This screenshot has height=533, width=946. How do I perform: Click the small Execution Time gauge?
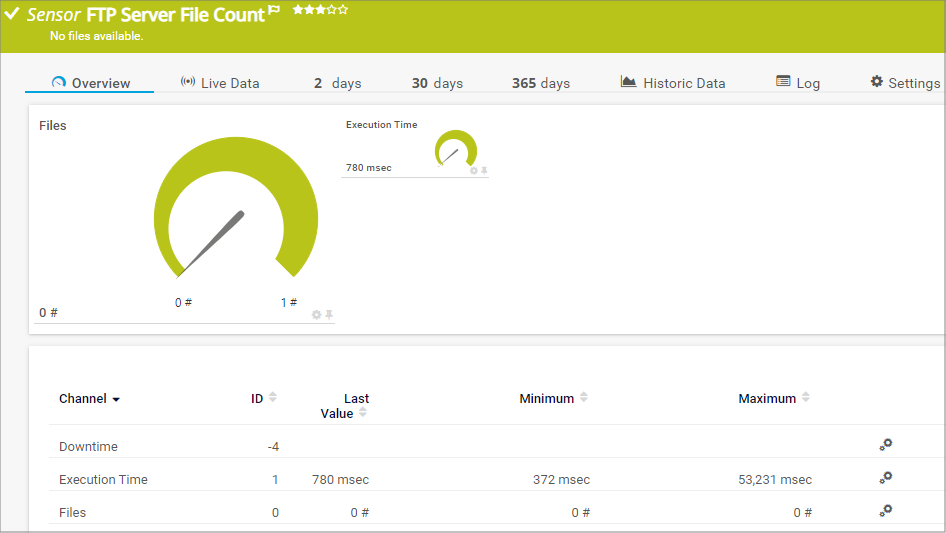tap(456, 150)
